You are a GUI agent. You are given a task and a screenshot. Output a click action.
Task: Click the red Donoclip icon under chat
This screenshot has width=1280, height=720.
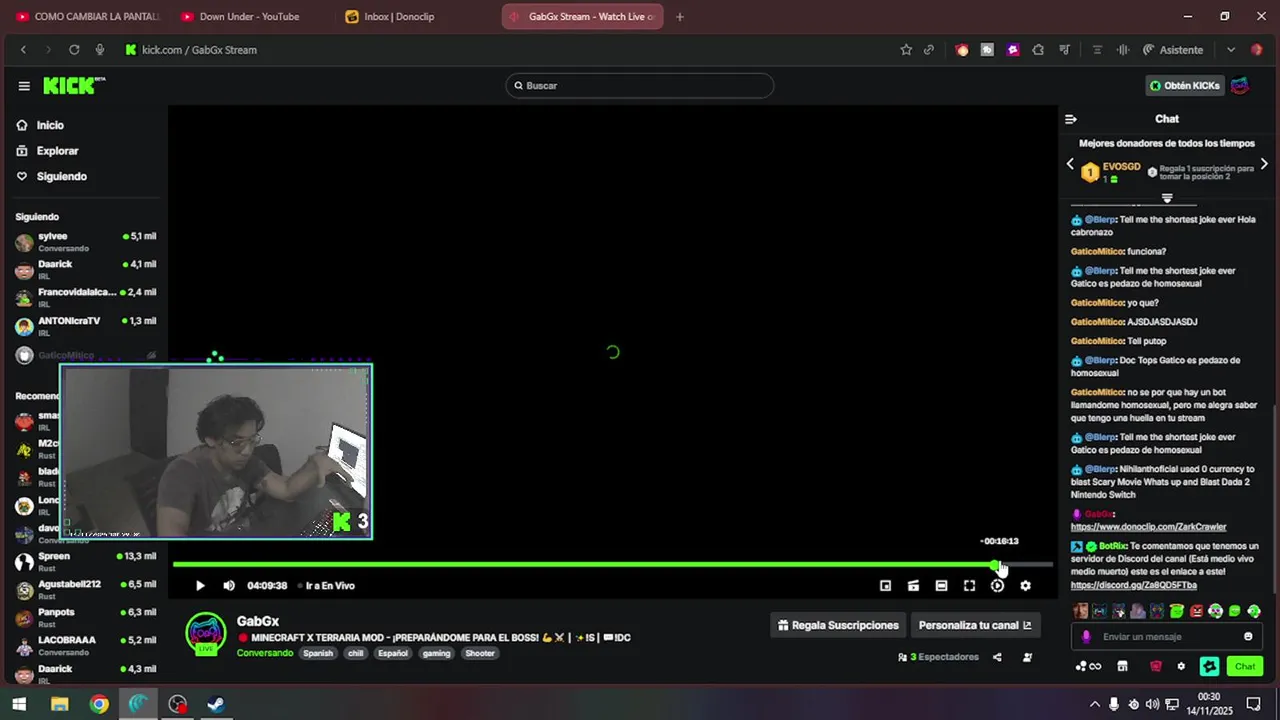tap(1156, 667)
